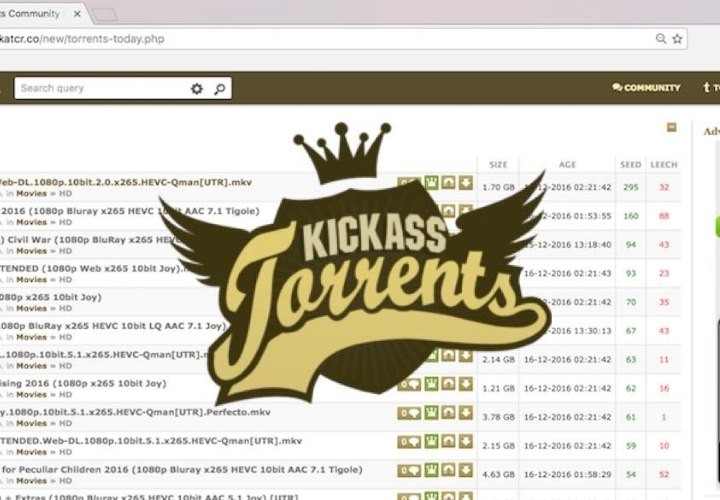Click the magnifier search submit icon
Screen dimensions: 720x500
click(219, 89)
